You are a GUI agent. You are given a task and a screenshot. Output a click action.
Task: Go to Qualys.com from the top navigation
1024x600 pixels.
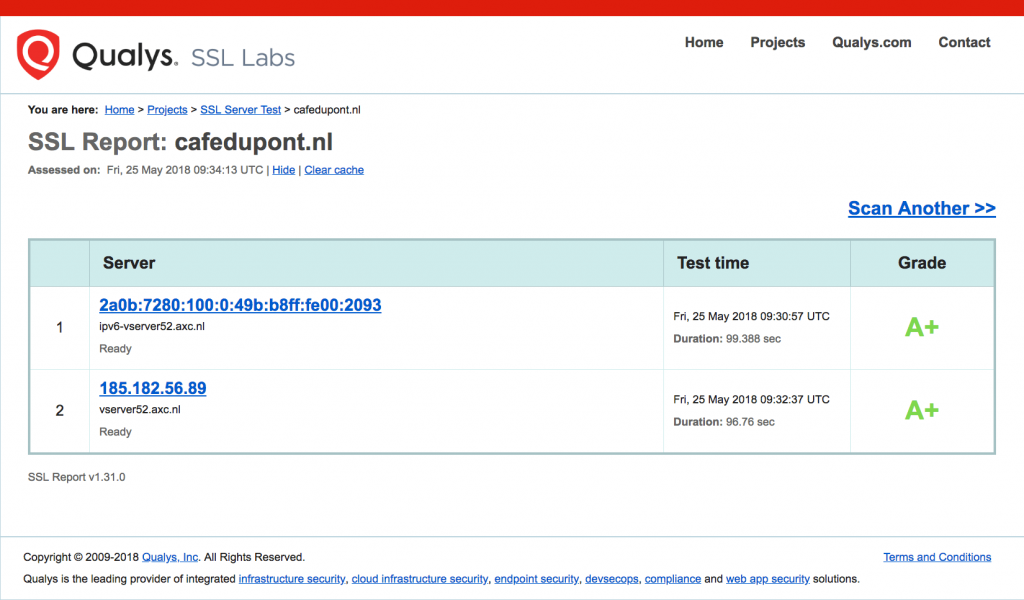point(871,42)
